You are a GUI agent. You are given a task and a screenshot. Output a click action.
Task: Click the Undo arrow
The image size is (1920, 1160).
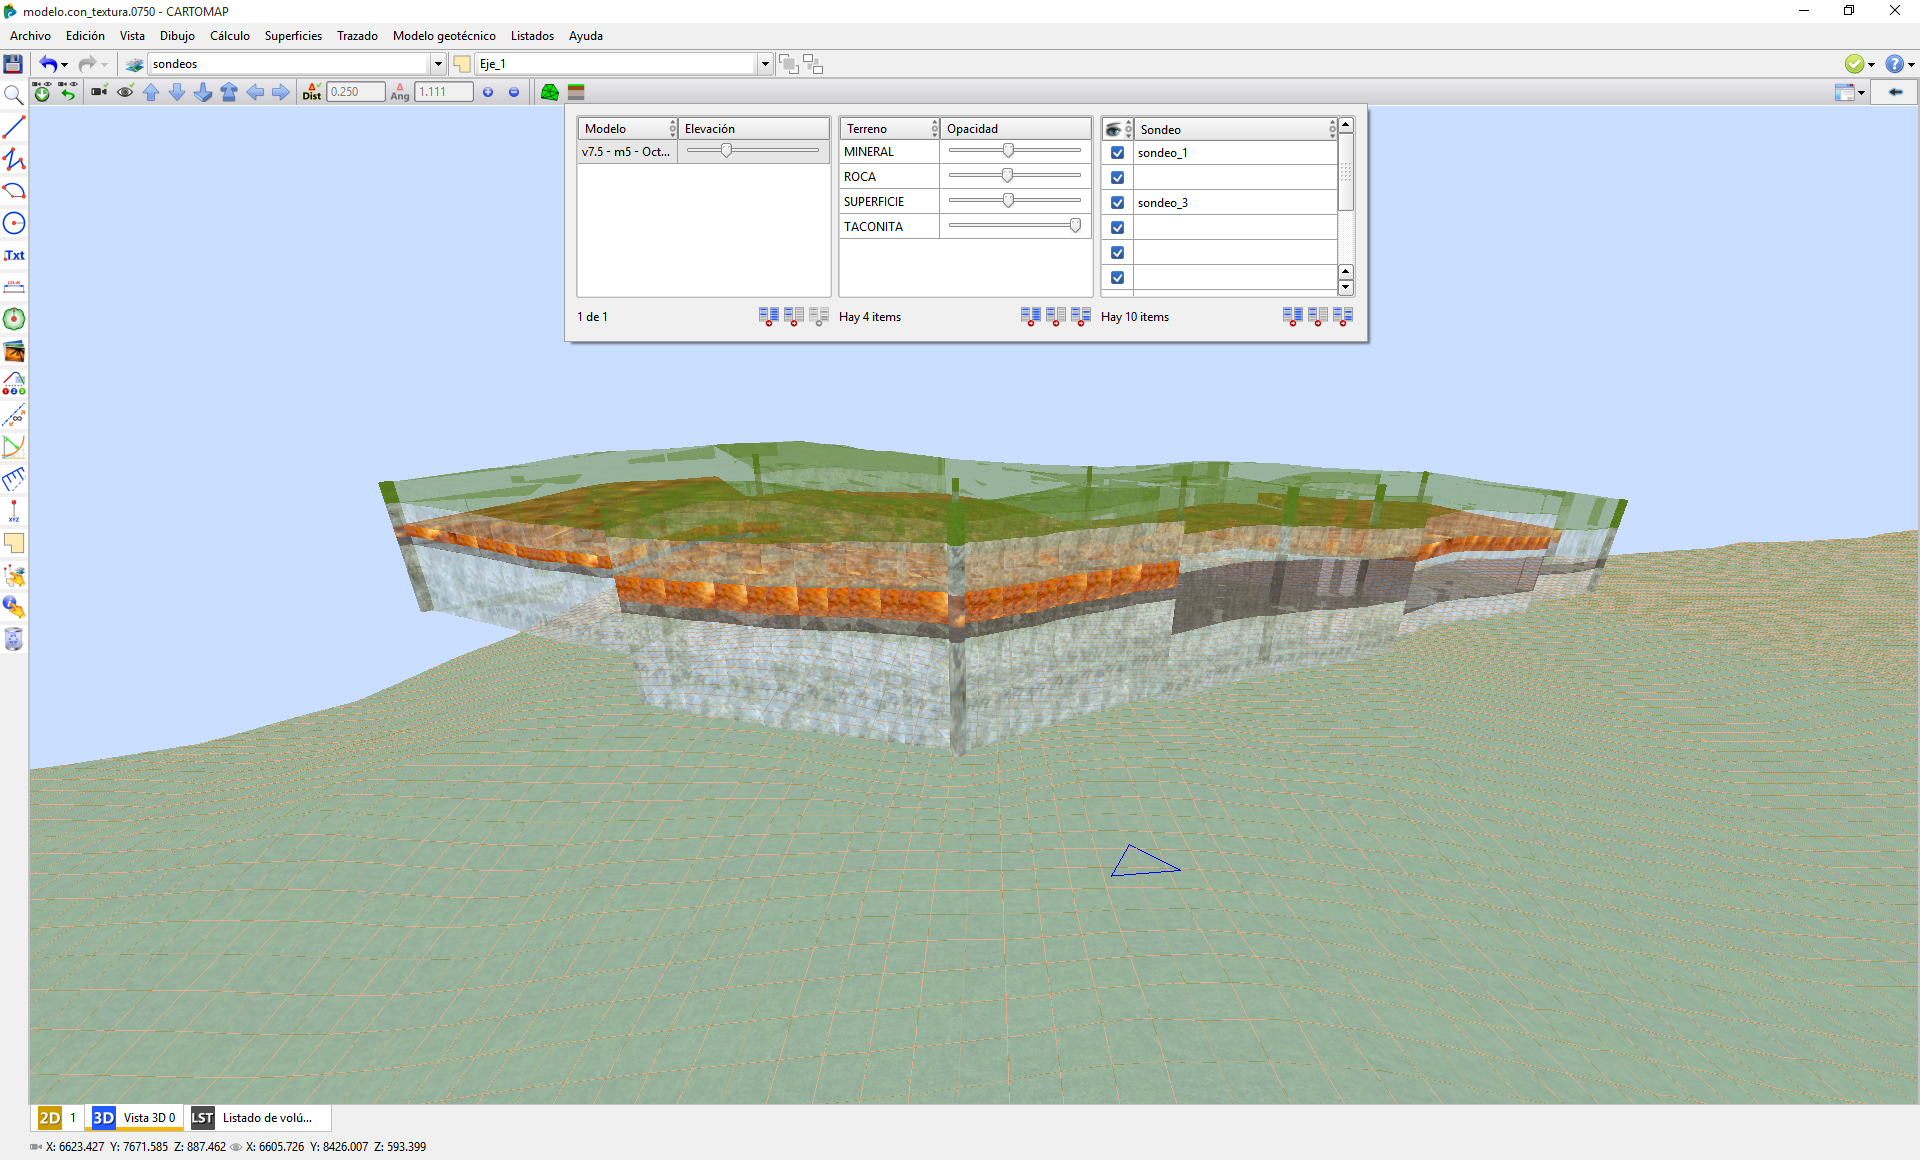click(x=47, y=64)
